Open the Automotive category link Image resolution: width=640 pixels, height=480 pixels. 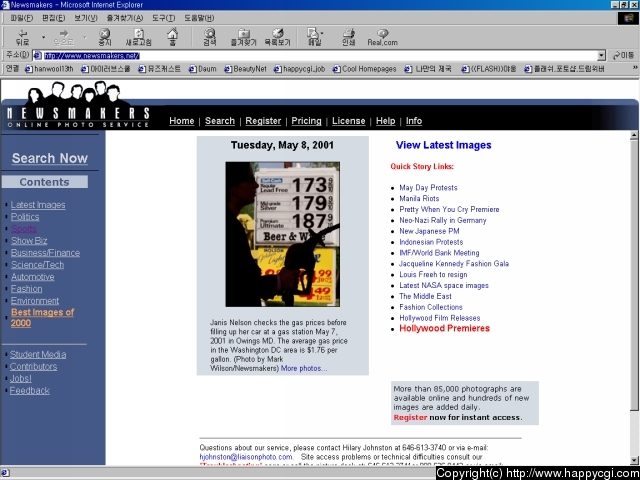[33, 277]
